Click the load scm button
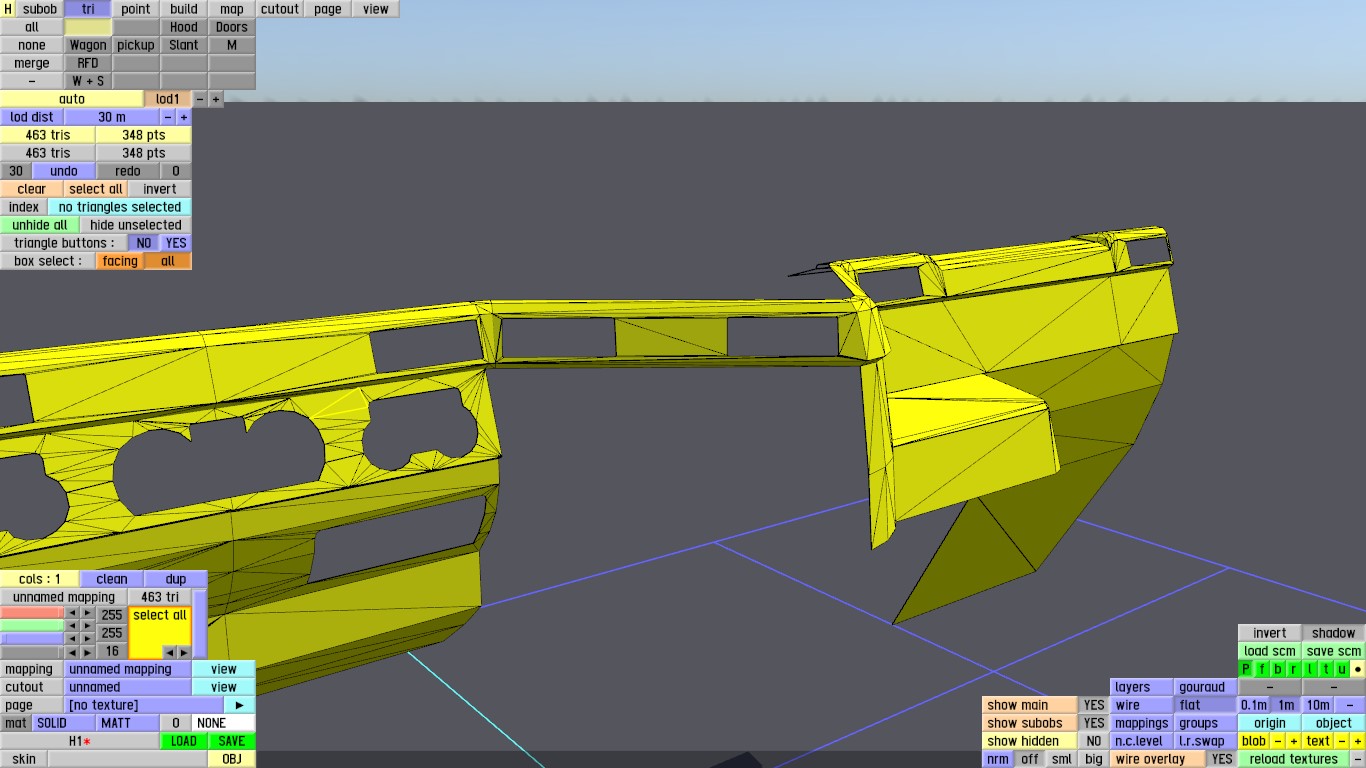The width and height of the screenshot is (1366, 768). click(x=1270, y=651)
